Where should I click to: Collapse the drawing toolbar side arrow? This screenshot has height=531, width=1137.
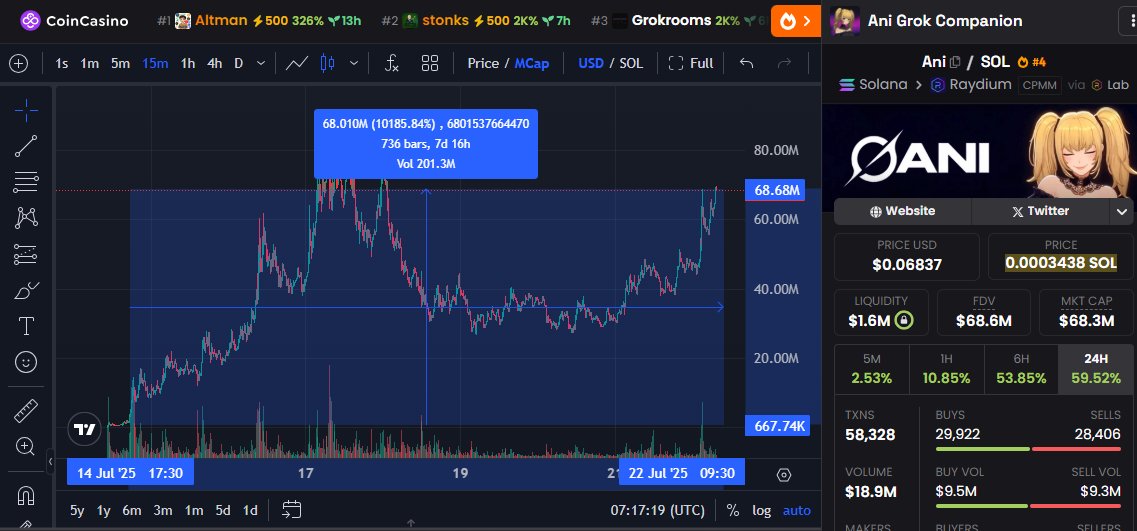[x=50, y=461]
